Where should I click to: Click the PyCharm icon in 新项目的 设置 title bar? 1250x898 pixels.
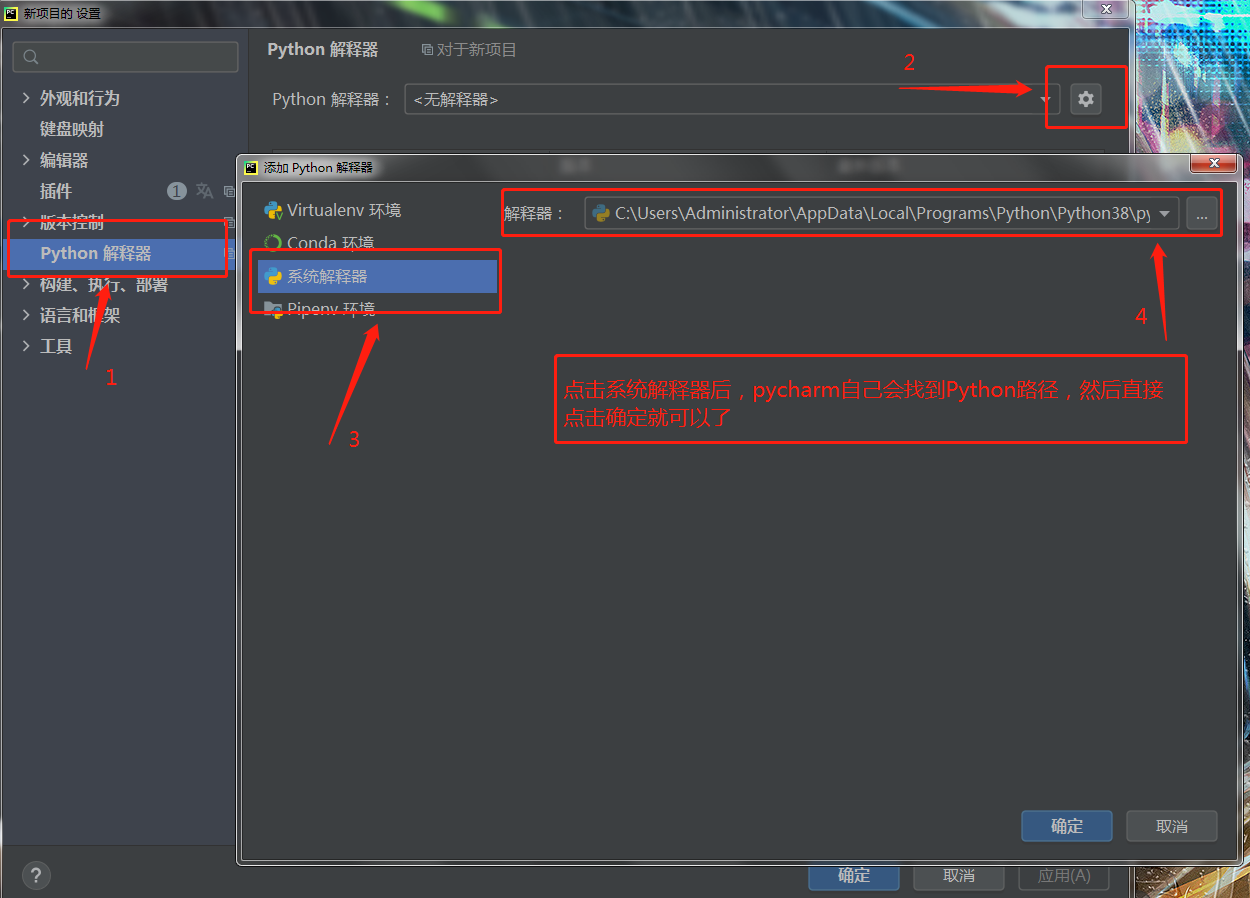[x=11, y=14]
